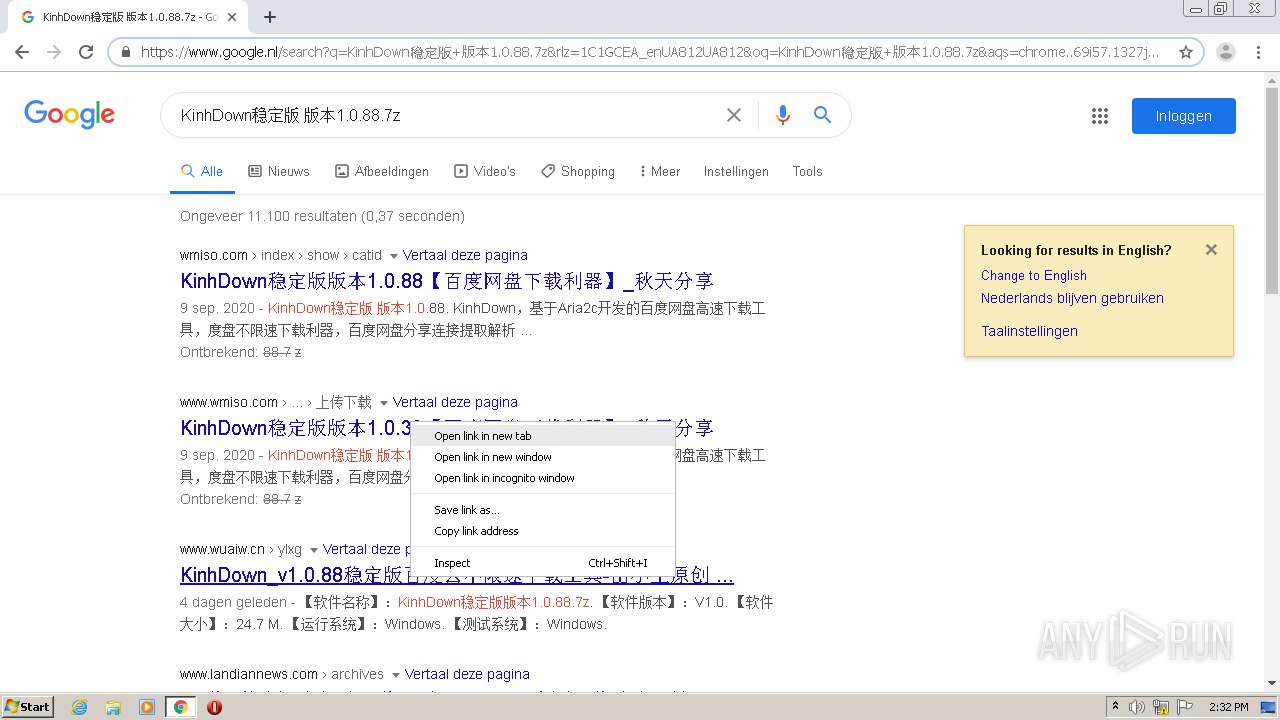Click the Inloggen sign-in button
1280x720 pixels.
click(x=1184, y=116)
